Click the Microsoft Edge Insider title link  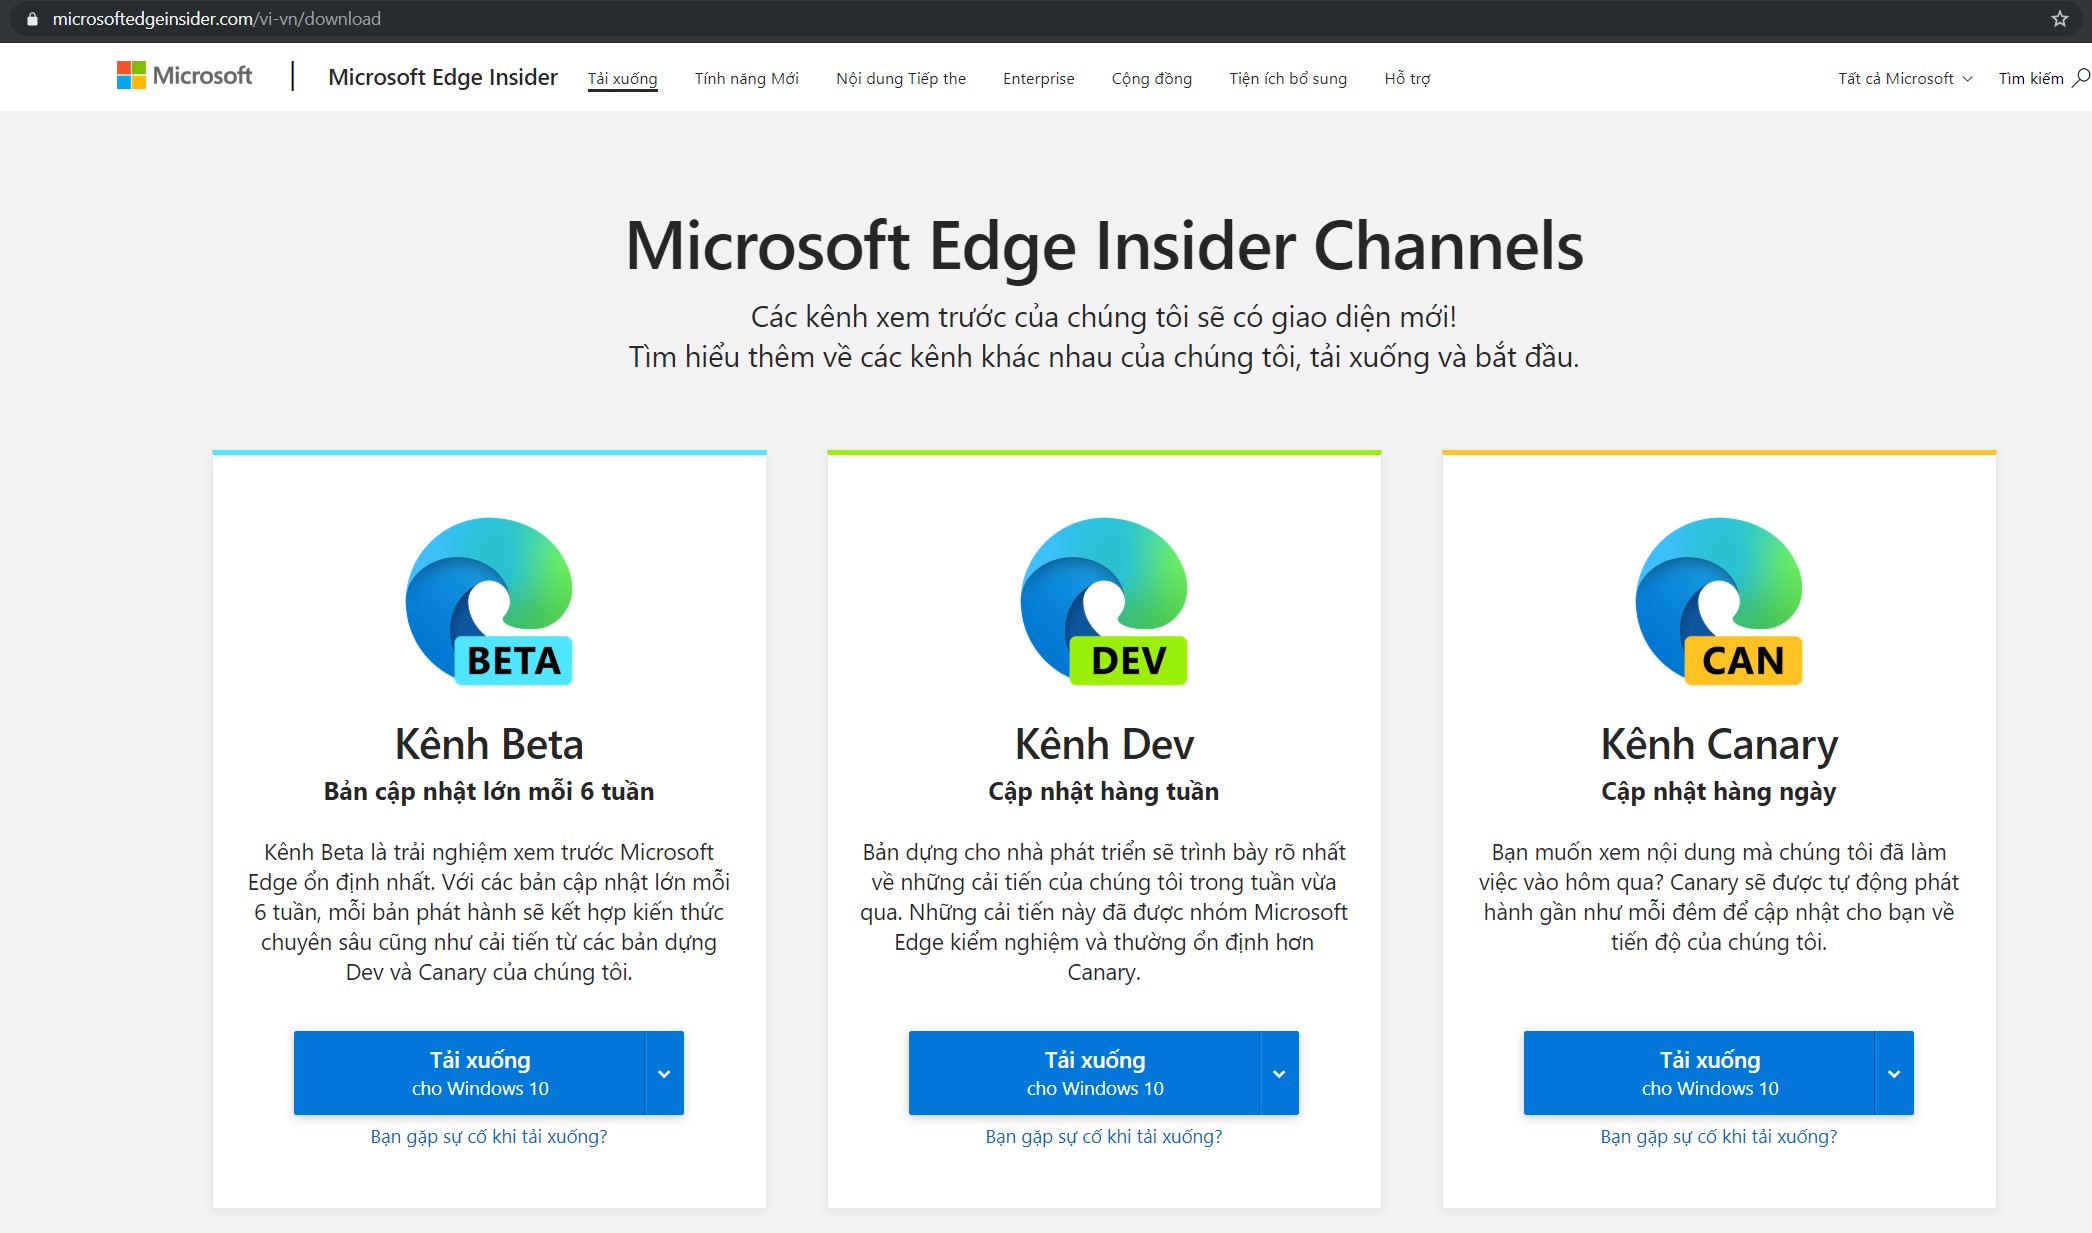[443, 77]
